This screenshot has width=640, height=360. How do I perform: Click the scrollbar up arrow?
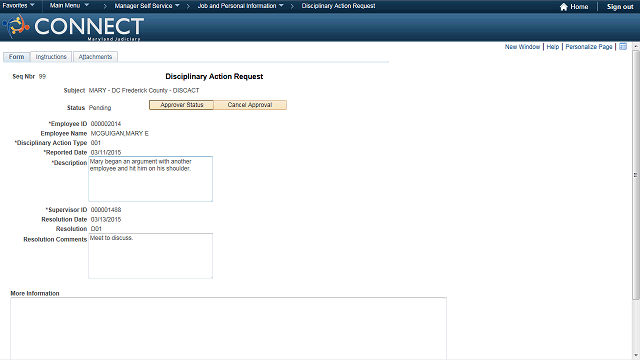[x=636, y=47]
